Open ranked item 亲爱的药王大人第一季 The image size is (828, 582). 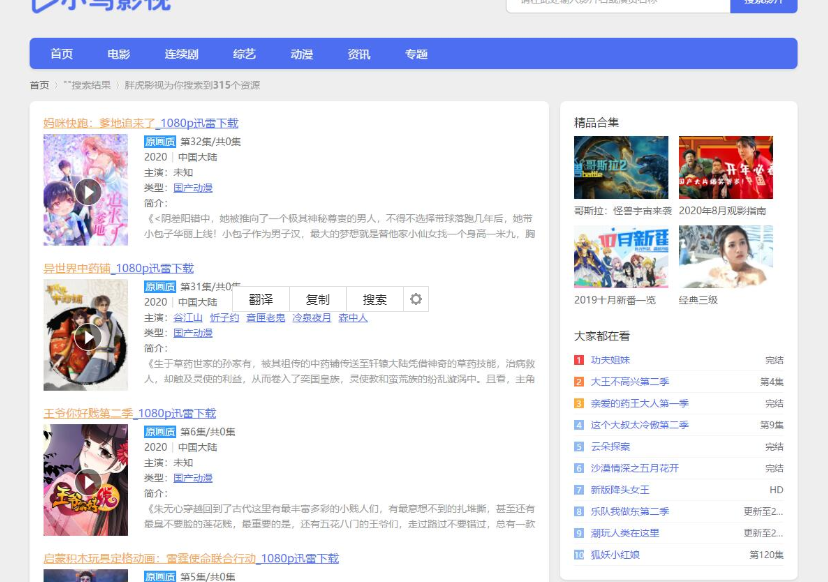tap(639, 403)
